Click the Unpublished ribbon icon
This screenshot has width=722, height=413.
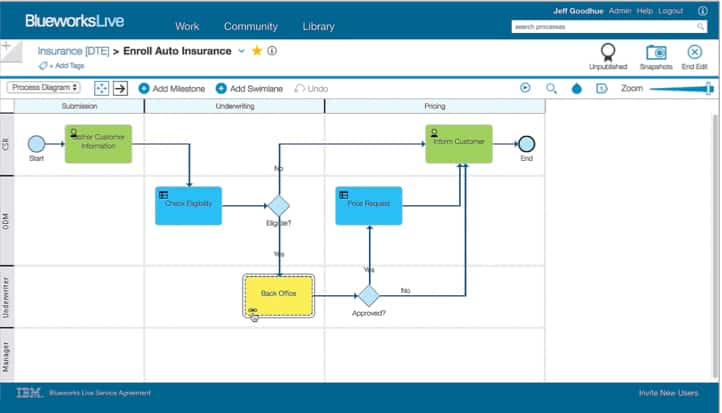click(608, 52)
